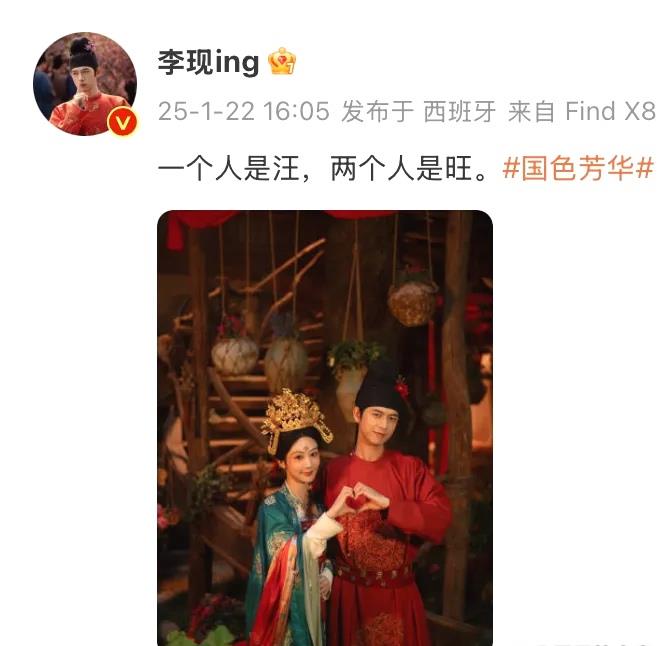
Task: Tap the hanging round basket in photo
Action: [x=412, y=302]
